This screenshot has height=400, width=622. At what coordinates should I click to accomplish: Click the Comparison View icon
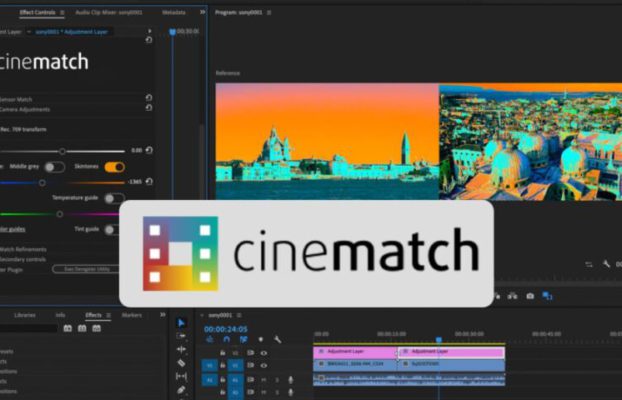[x=547, y=296]
